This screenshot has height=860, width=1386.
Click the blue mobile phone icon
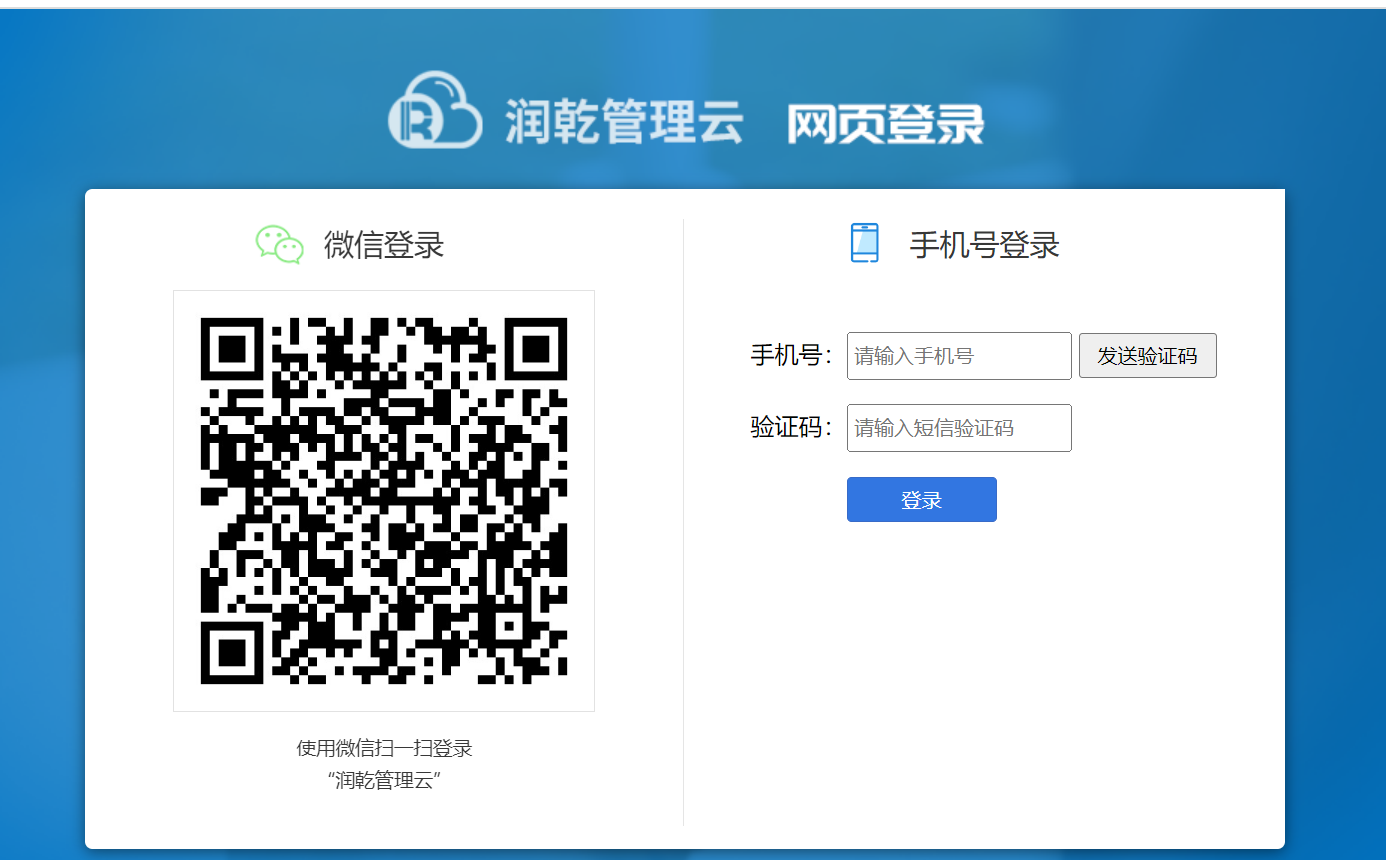coord(865,243)
